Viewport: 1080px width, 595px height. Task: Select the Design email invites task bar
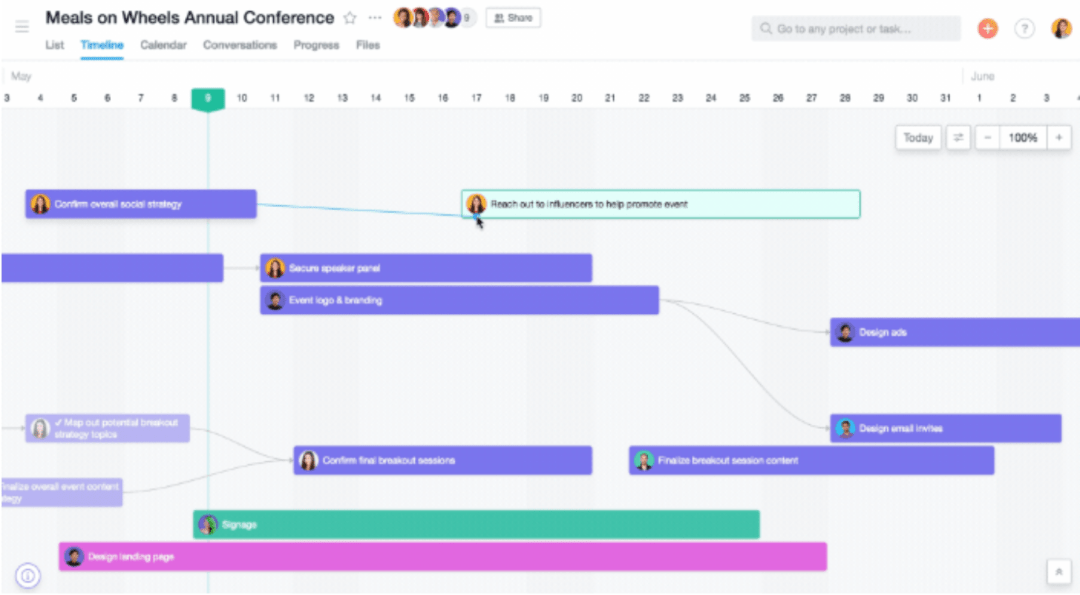point(946,428)
